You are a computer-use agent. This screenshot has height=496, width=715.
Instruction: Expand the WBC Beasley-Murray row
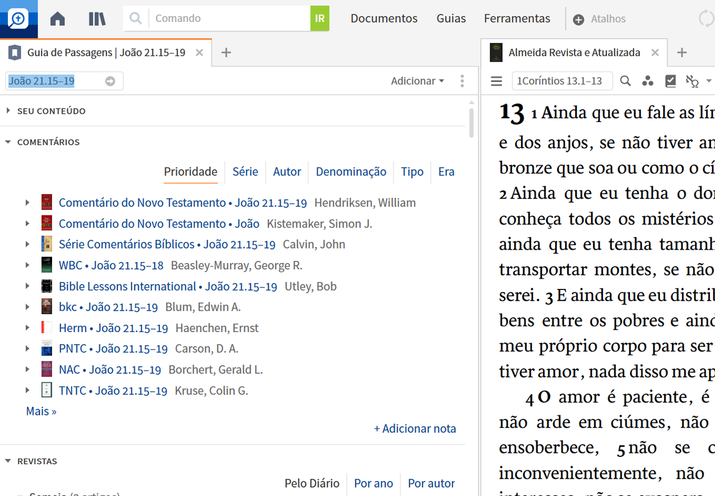pyautogui.click(x=27, y=265)
